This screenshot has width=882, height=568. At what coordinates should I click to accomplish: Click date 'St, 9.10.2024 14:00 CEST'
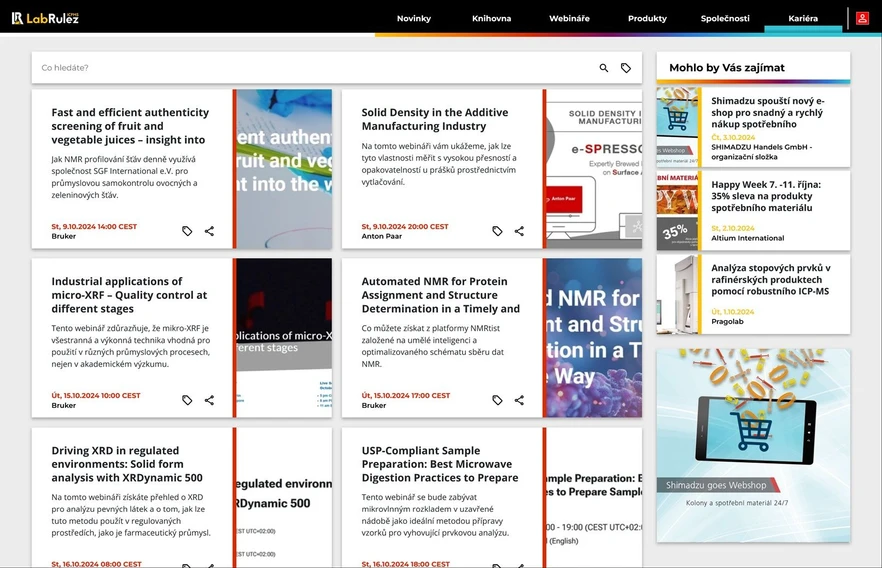94,227
